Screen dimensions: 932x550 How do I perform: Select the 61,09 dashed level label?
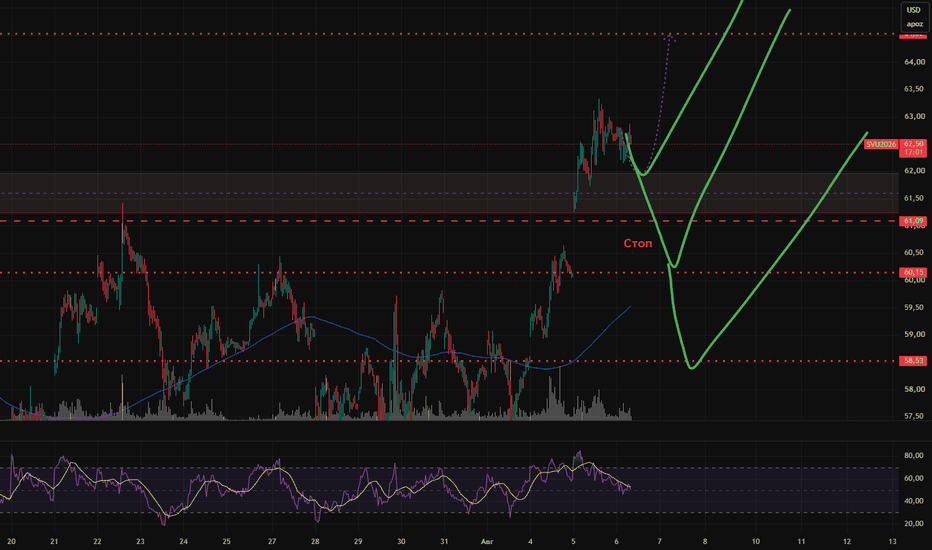[x=914, y=221]
